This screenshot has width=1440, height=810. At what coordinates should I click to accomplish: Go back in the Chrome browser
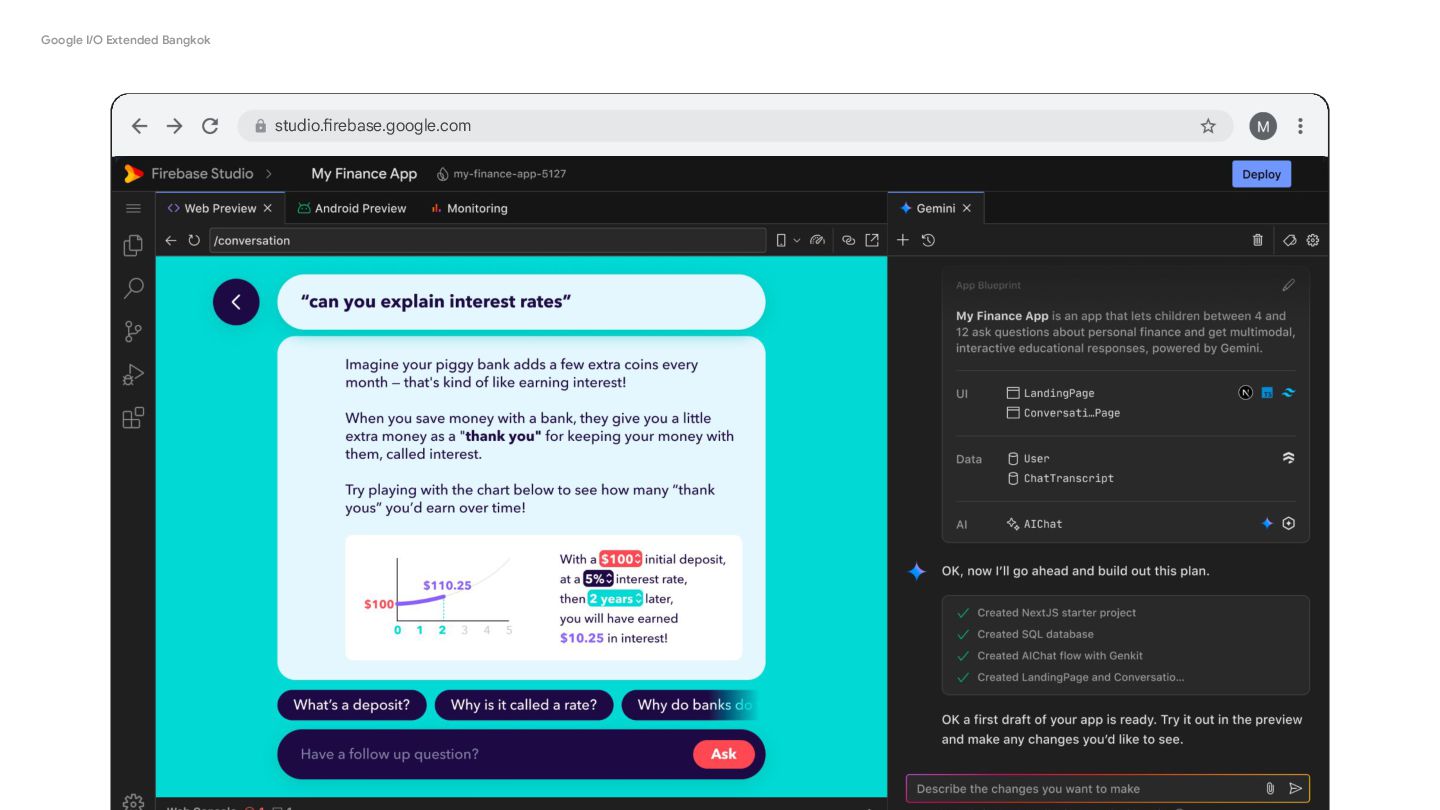coord(139,126)
